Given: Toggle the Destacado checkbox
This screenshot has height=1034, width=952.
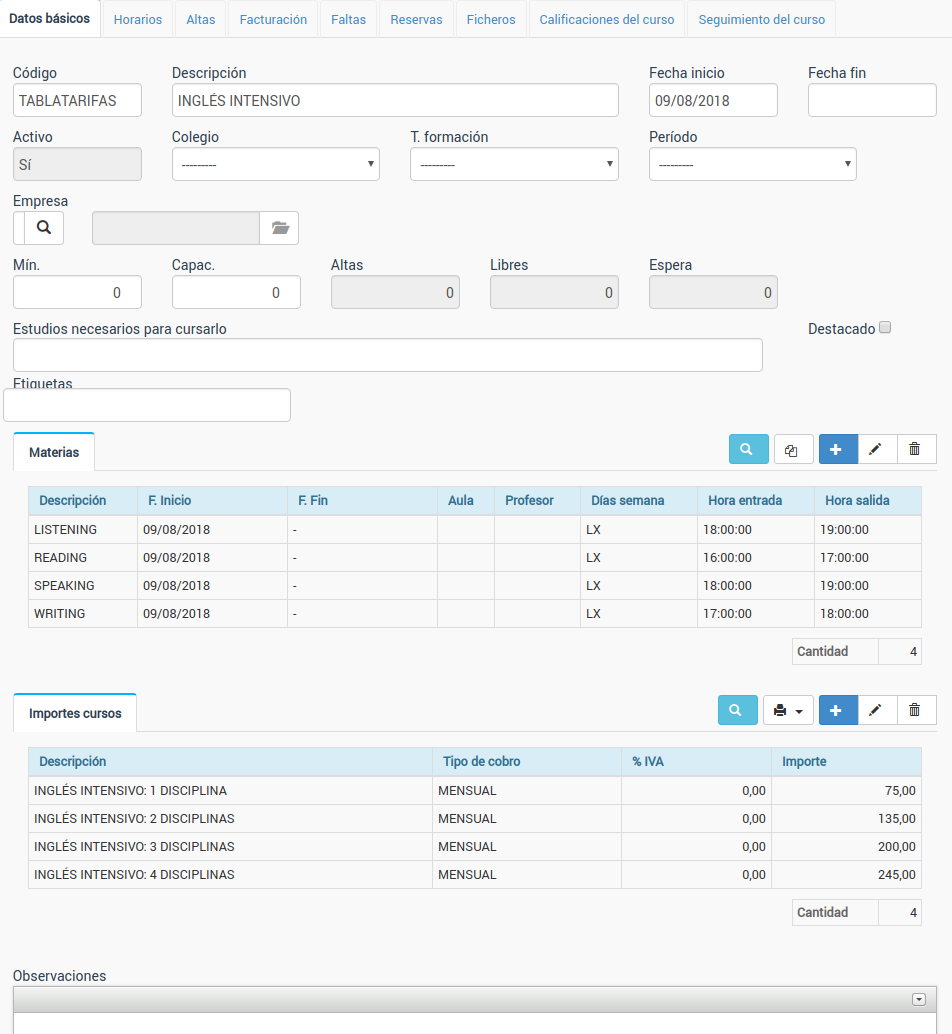Looking at the screenshot, I should pyautogui.click(x=884, y=328).
